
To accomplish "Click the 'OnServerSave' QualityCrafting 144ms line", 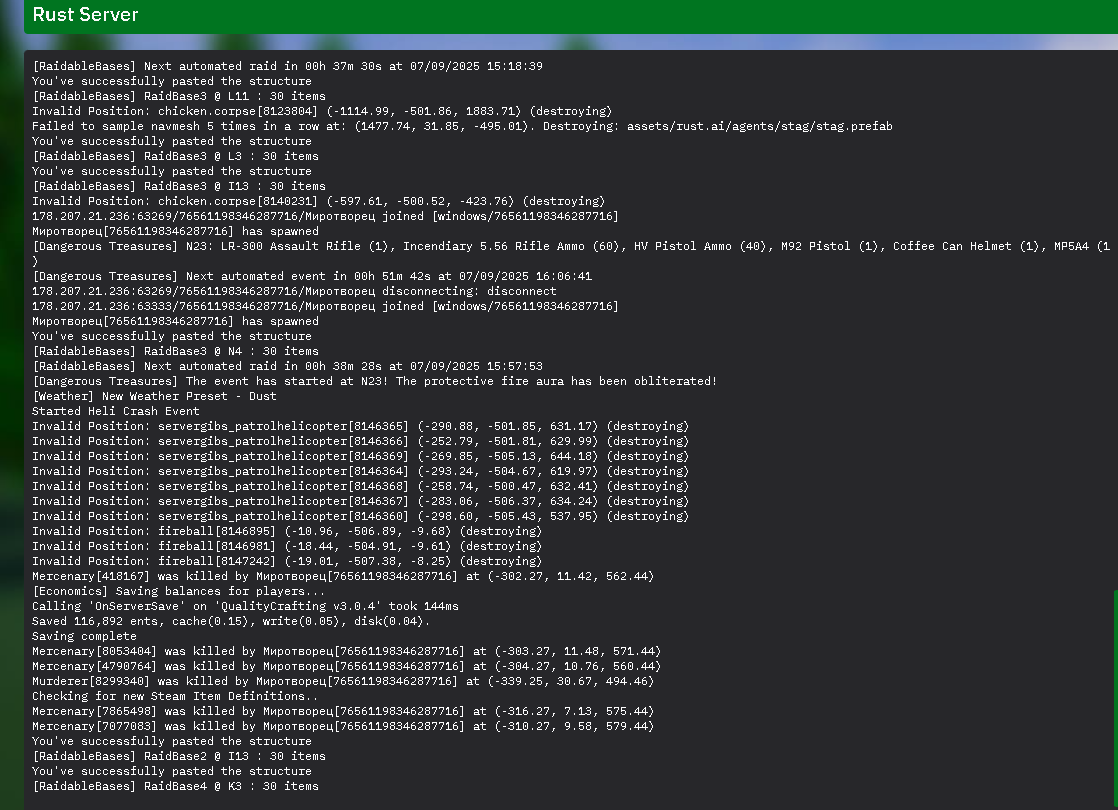I will pyautogui.click(x=245, y=605).
